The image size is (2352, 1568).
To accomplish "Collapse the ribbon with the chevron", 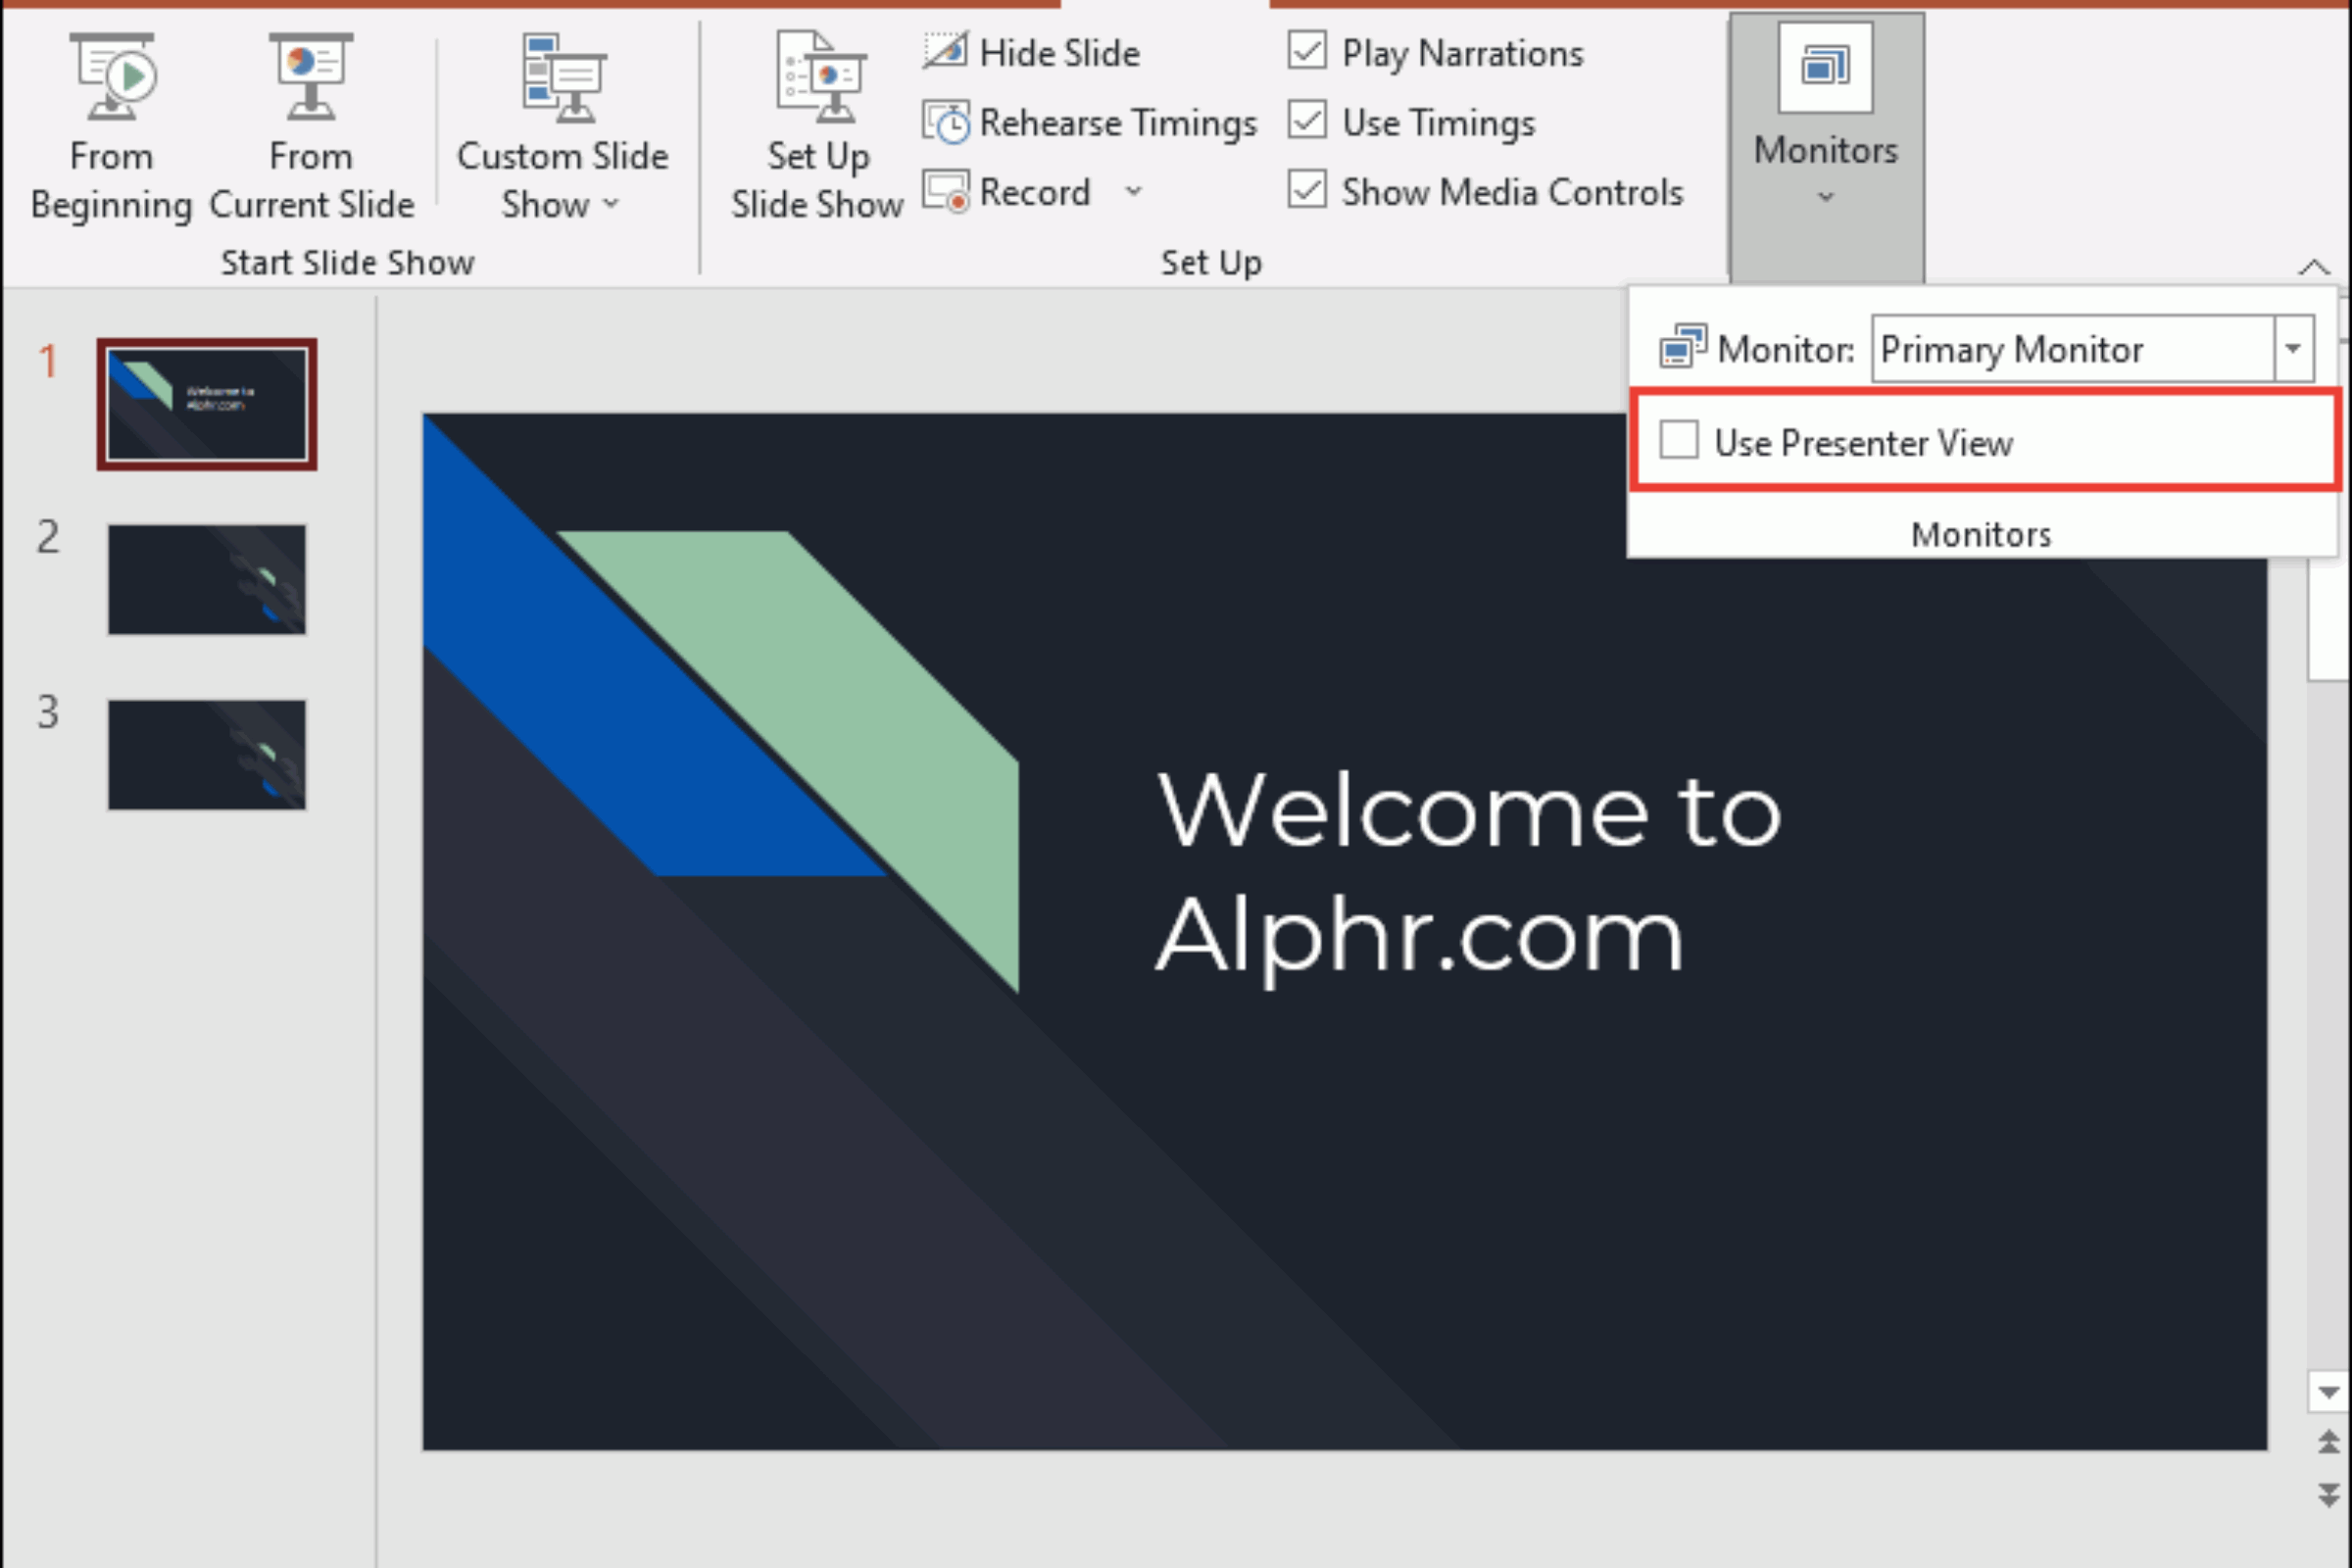I will coord(2314,267).
